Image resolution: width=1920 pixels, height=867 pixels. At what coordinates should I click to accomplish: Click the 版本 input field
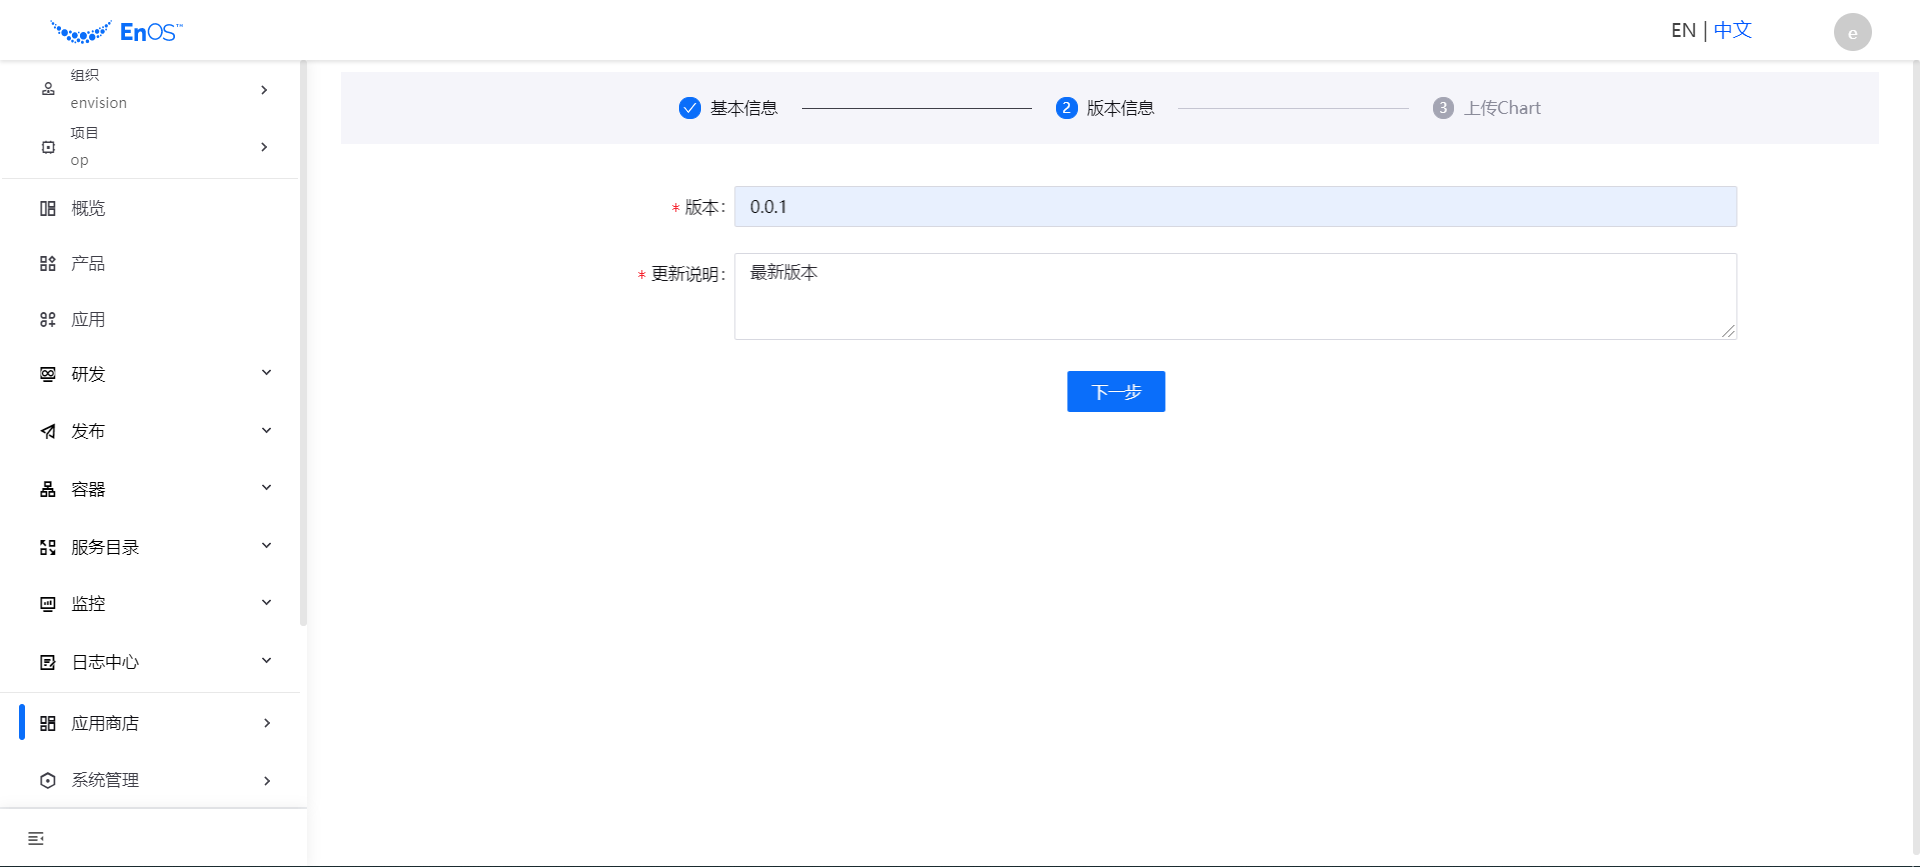(x=1235, y=207)
